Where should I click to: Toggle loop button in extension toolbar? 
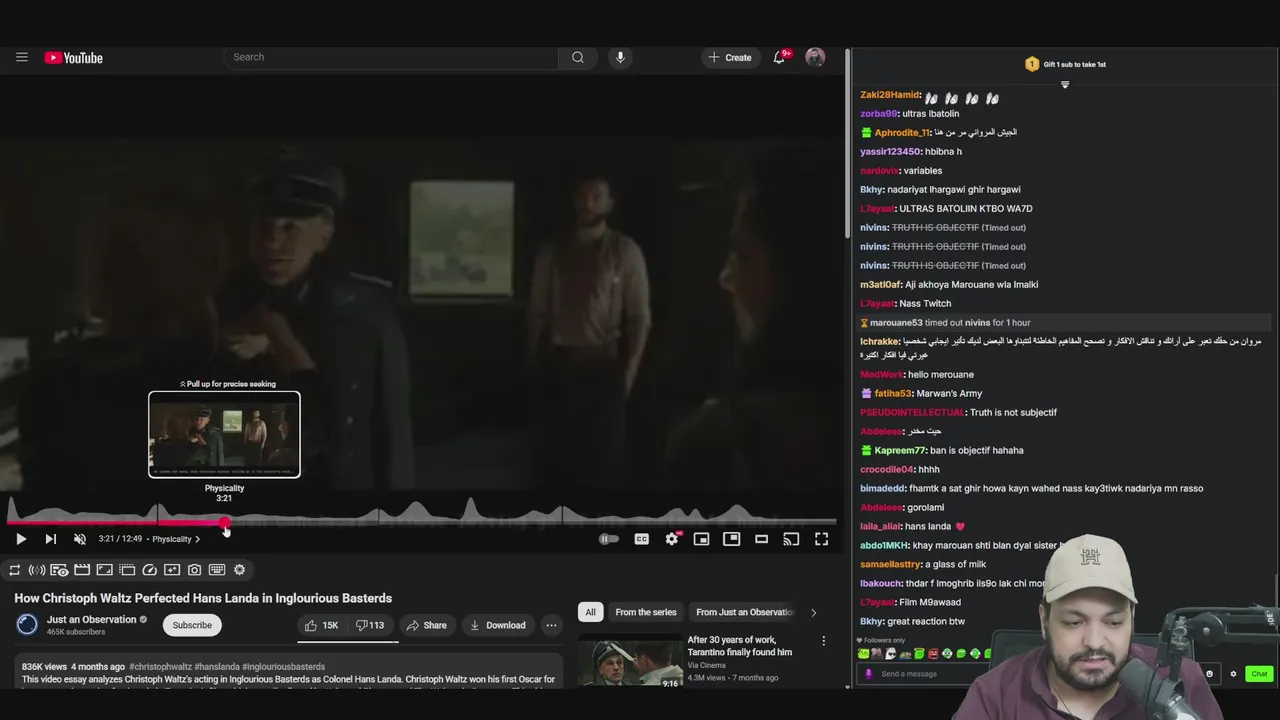(15, 570)
